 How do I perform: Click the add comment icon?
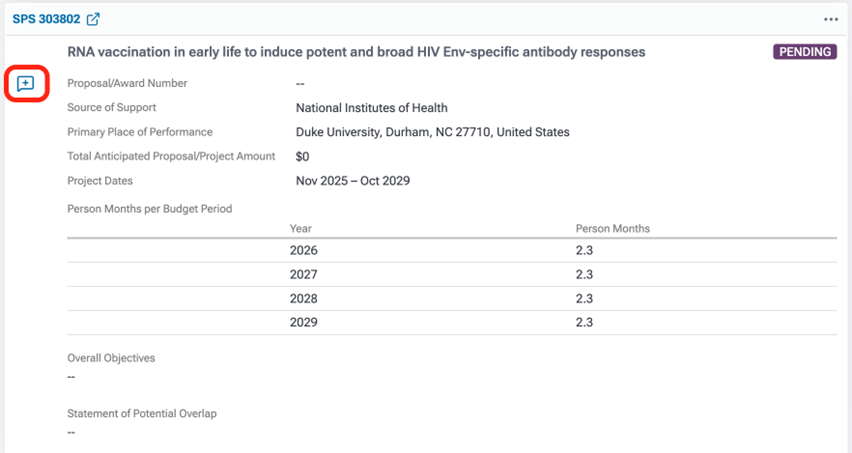tap(26, 83)
